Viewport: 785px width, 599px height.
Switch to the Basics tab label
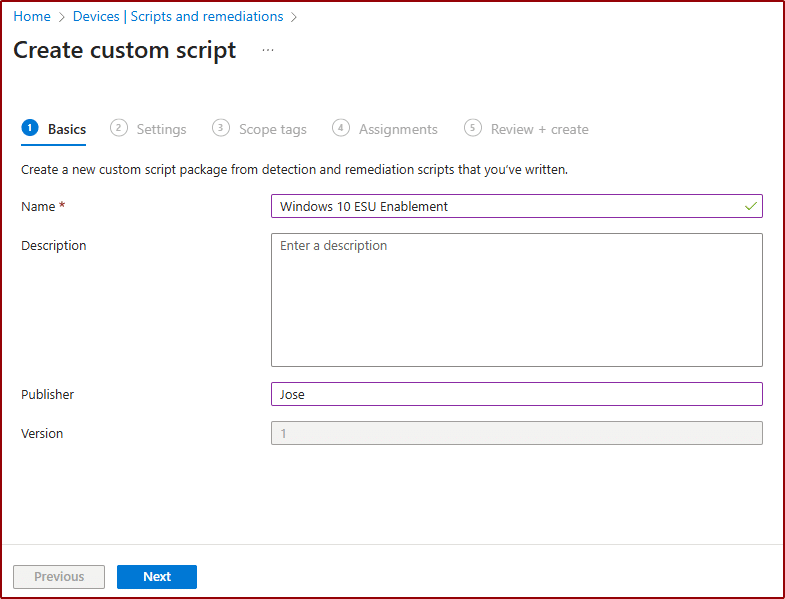[x=67, y=129]
